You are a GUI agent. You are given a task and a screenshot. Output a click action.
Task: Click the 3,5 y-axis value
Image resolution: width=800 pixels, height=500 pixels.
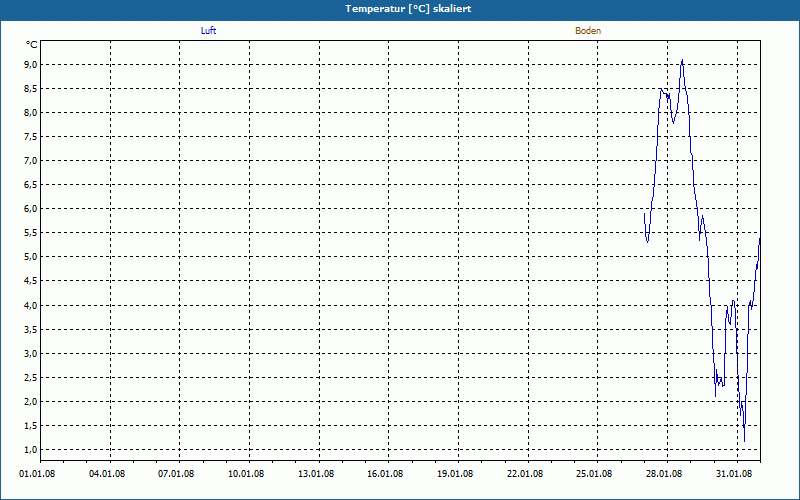point(31,330)
